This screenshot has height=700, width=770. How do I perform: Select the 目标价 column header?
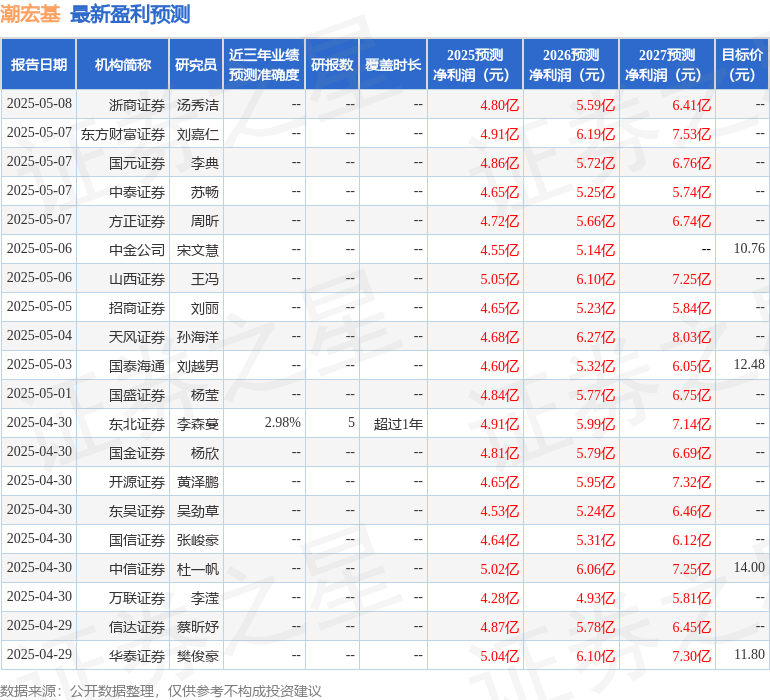(x=742, y=65)
